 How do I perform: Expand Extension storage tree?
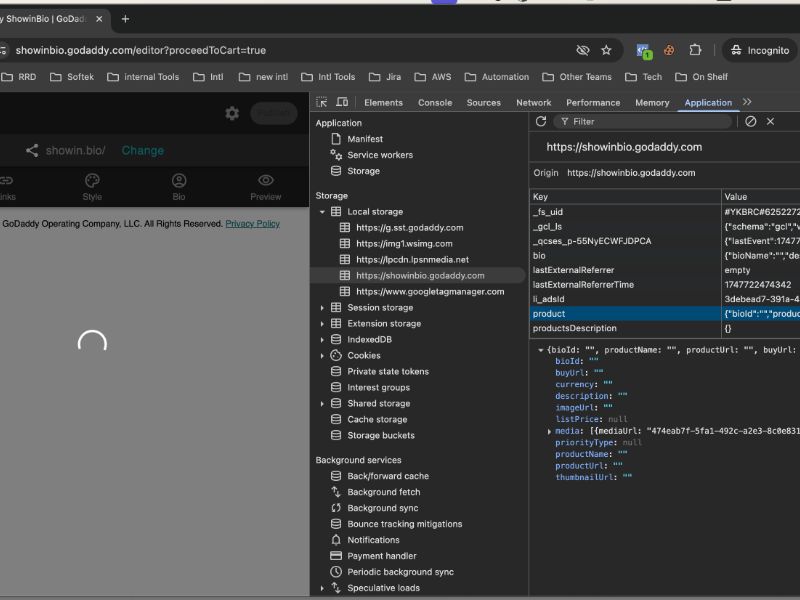coord(322,323)
